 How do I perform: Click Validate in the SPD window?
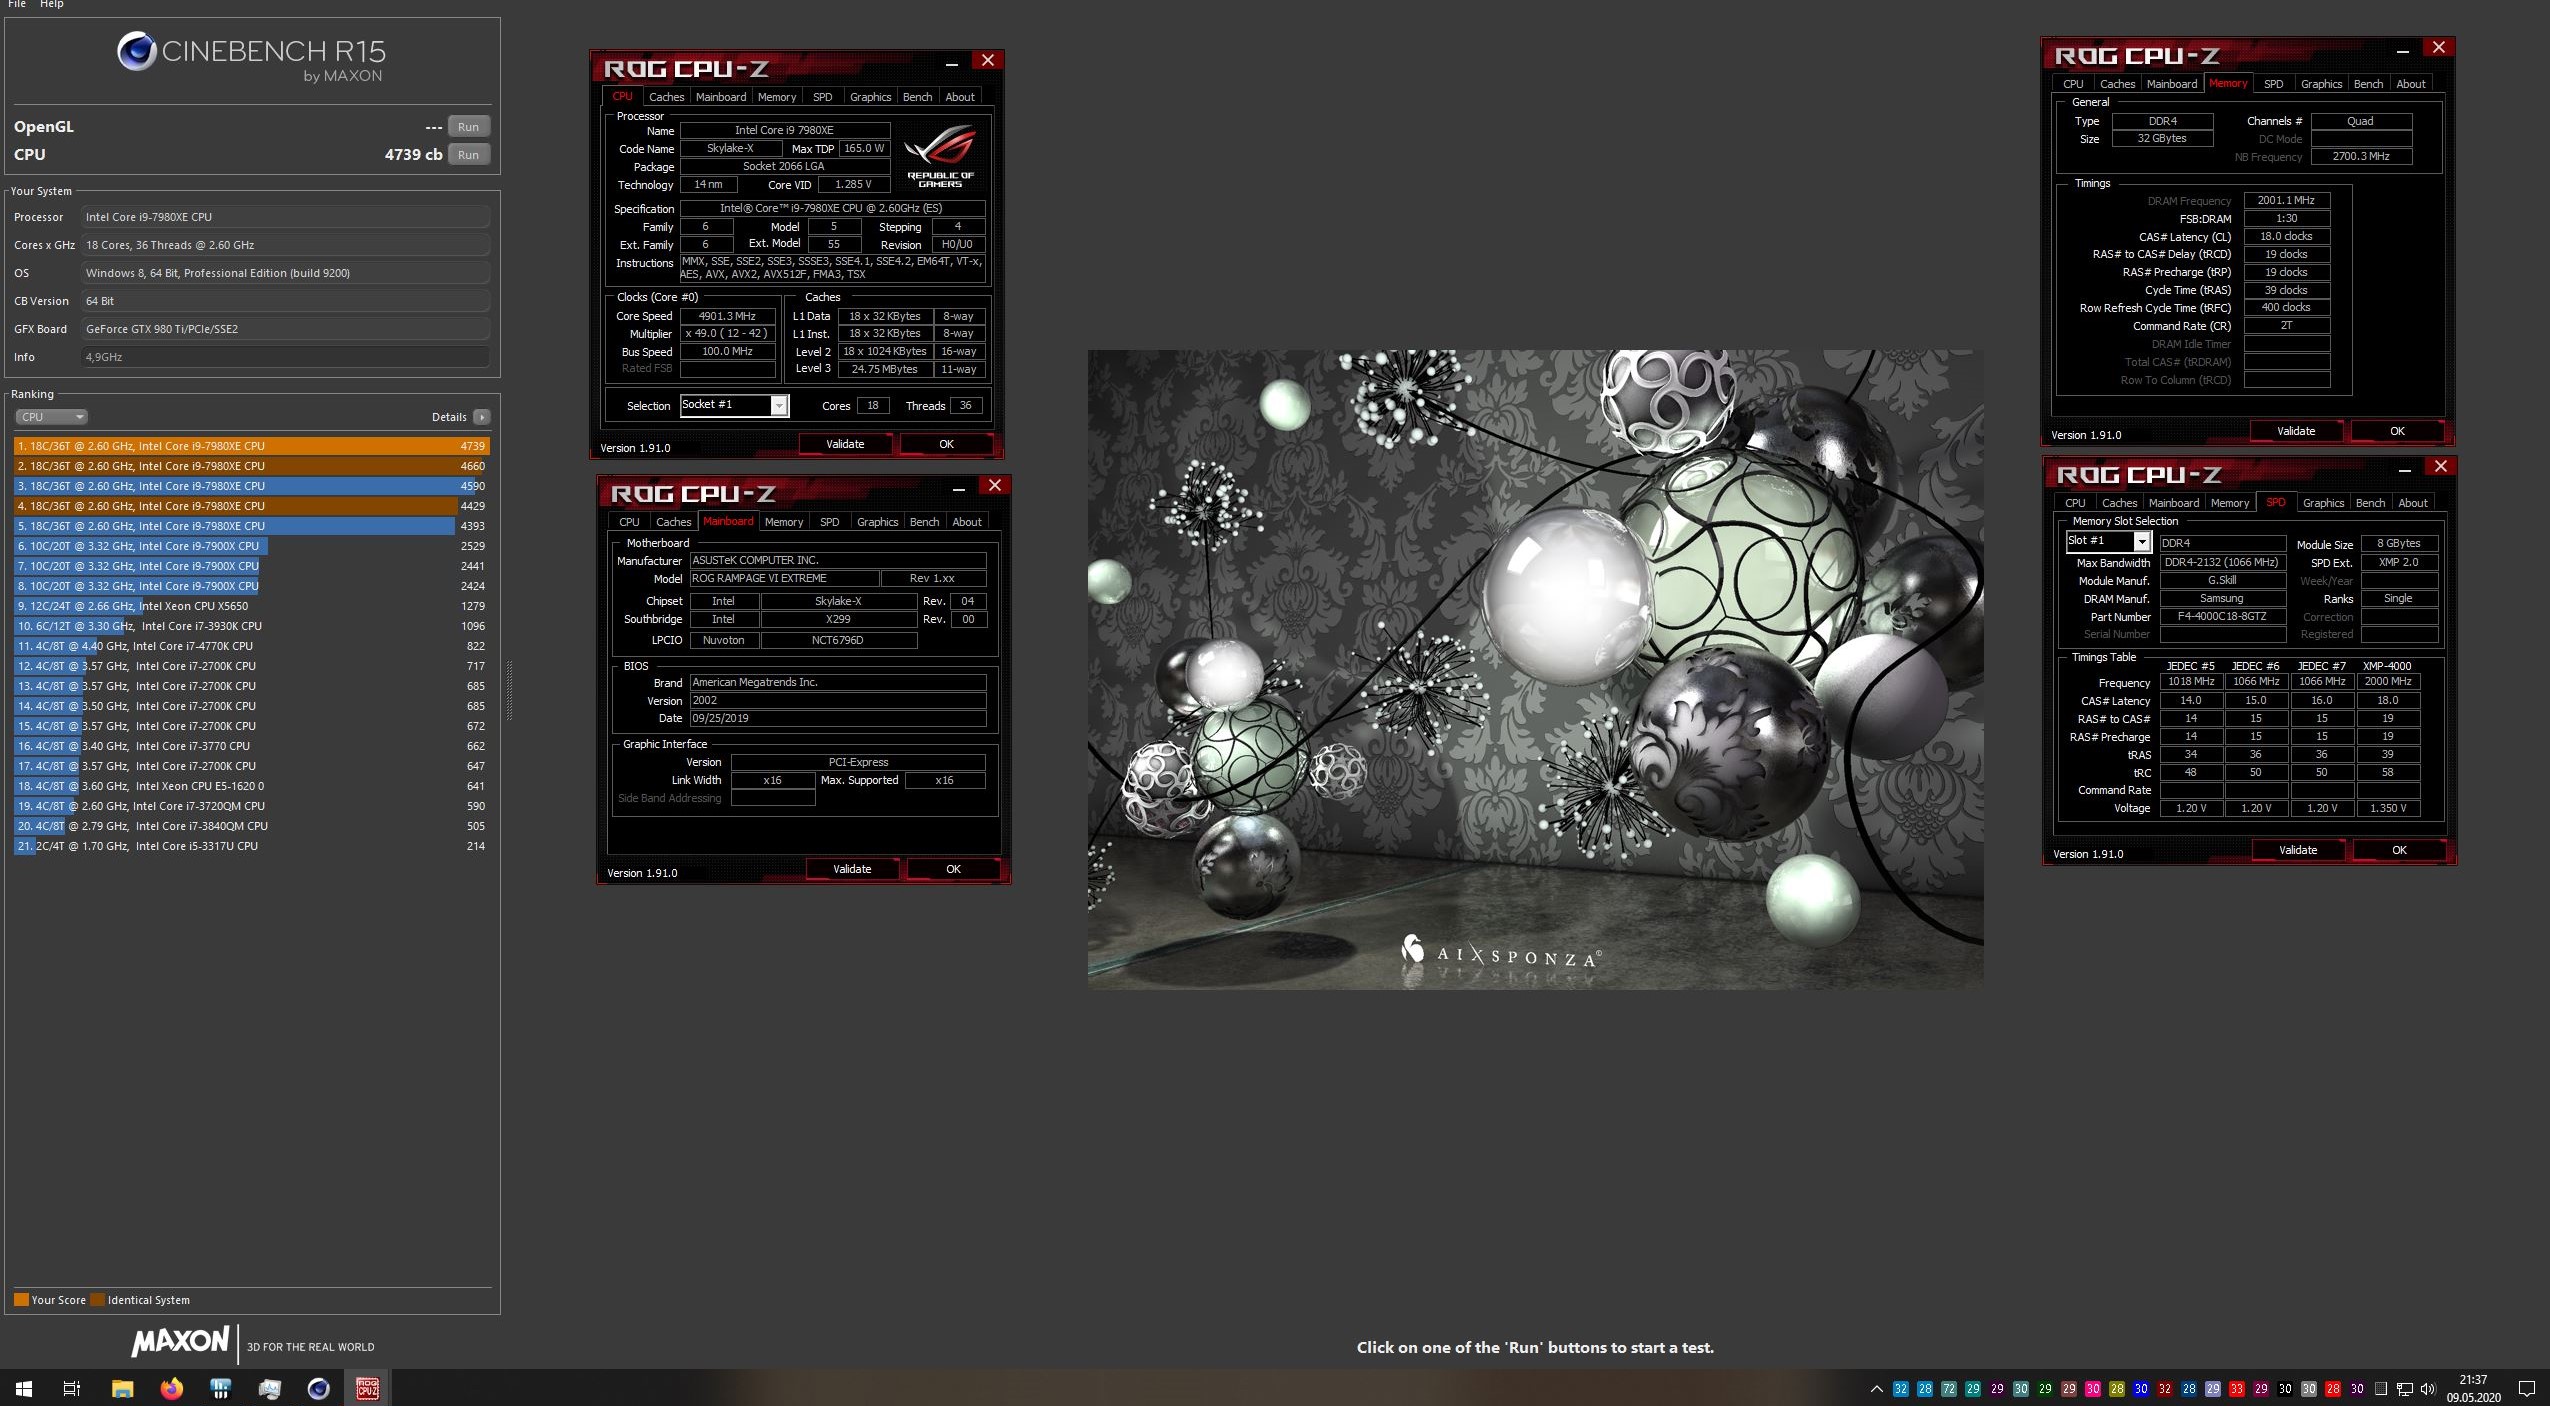[2298, 850]
